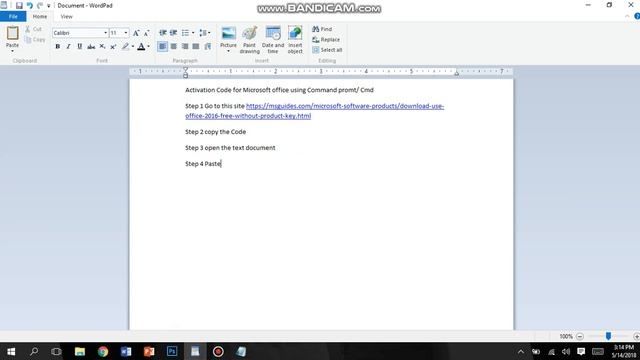Toggle Strikethrough formatting

(91, 47)
